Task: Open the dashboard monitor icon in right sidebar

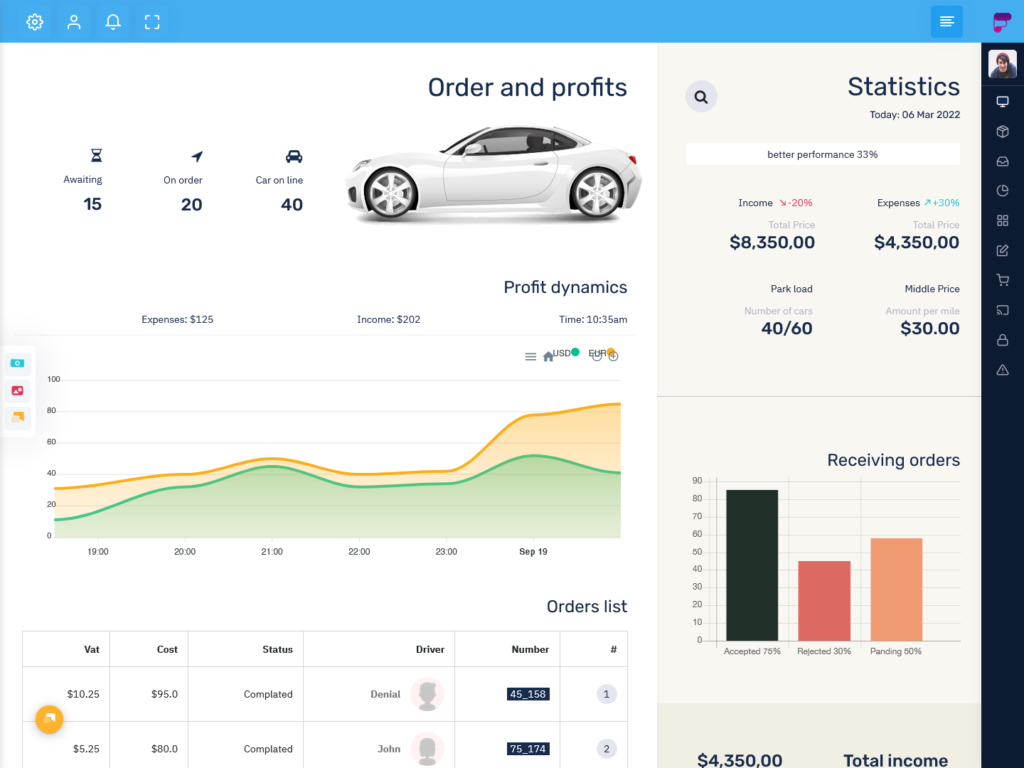Action: (x=1002, y=101)
